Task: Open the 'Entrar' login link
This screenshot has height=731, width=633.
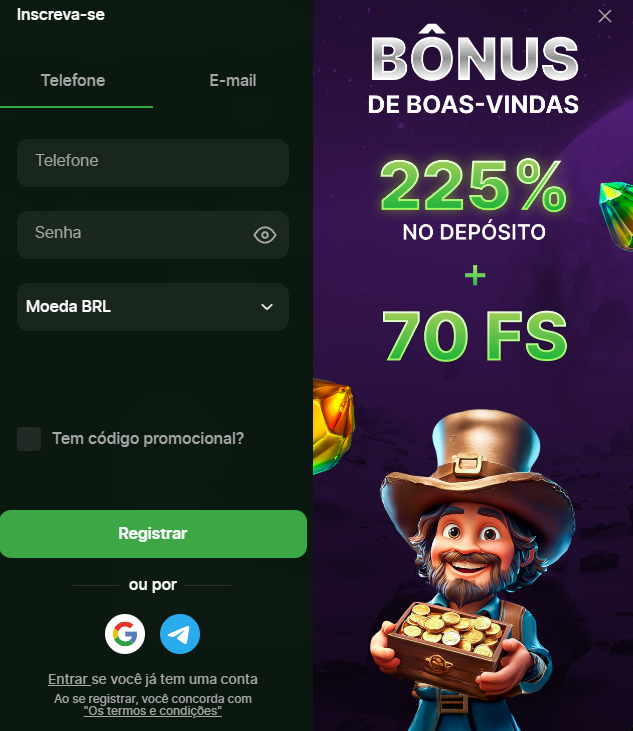Action: click(x=69, y=679)
